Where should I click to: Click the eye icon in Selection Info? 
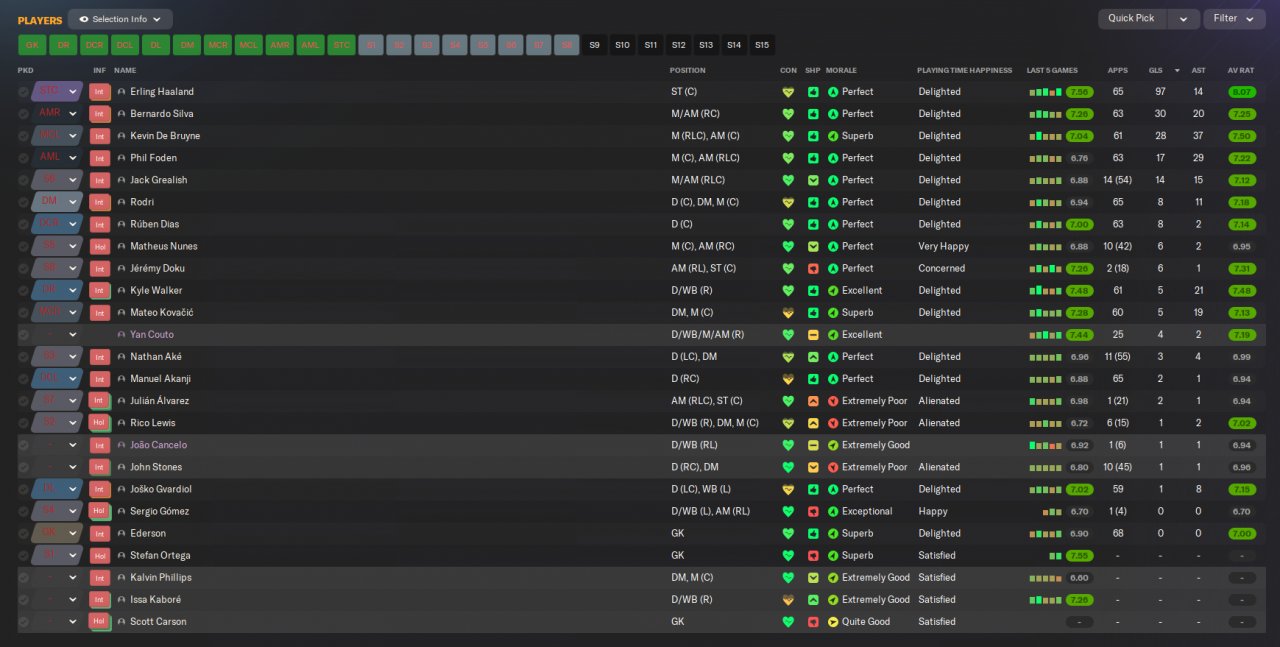[x=84, y=19]
